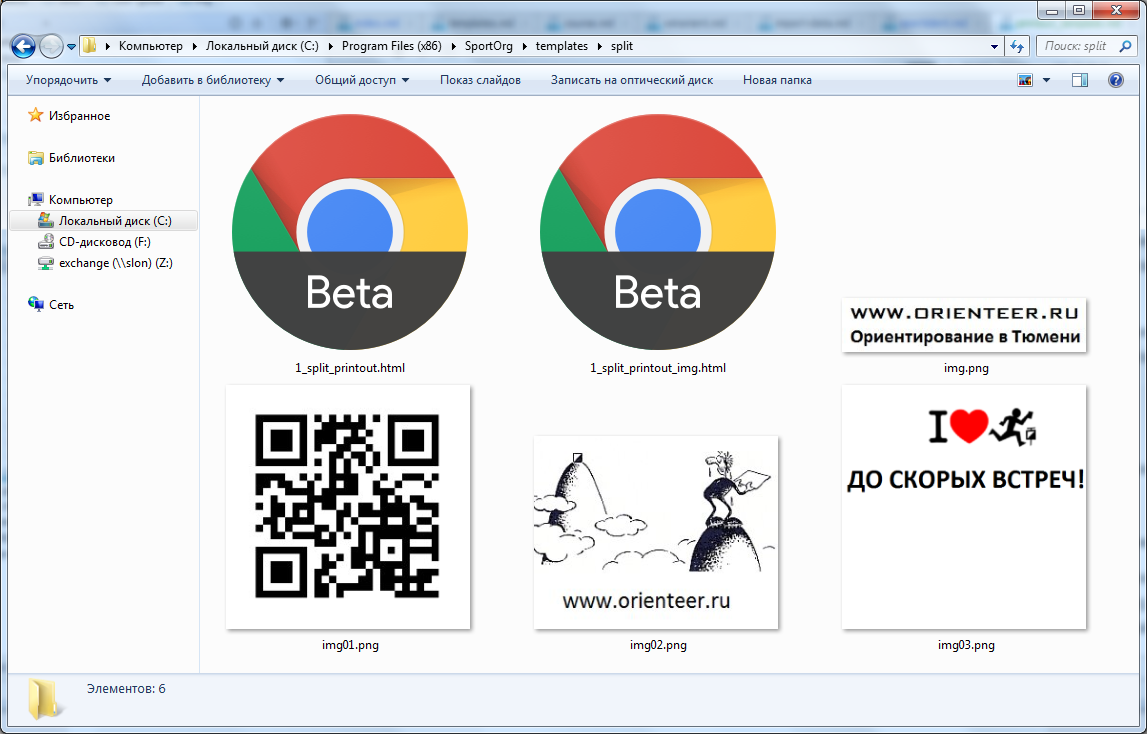Viewport: 1147px width, 734px height.
Task: Click the star icon beside Избранное
Action: [x=35, y=115]
